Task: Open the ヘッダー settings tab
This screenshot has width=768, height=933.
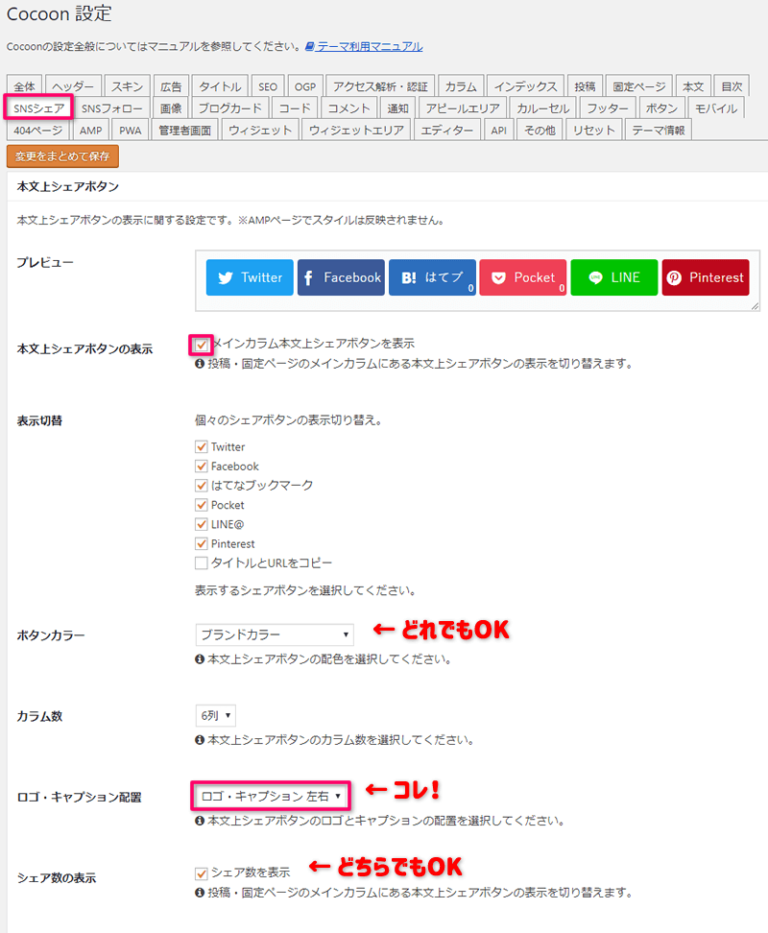Action: (74, 86)
